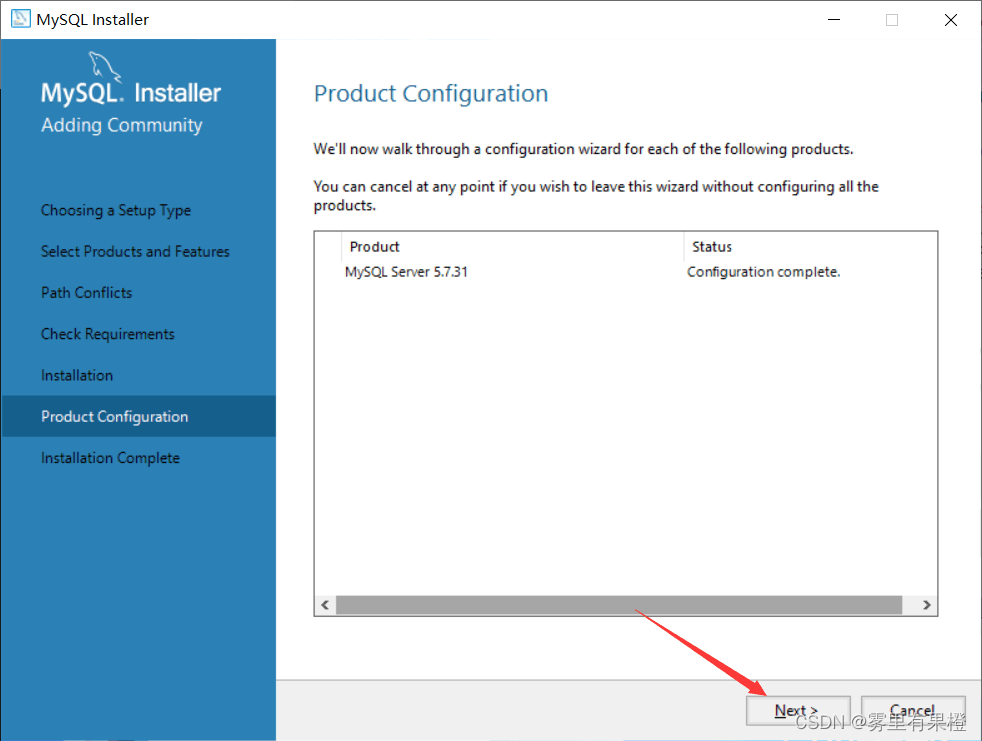Click the MySQL Installer title bar icon

(20, 19)
